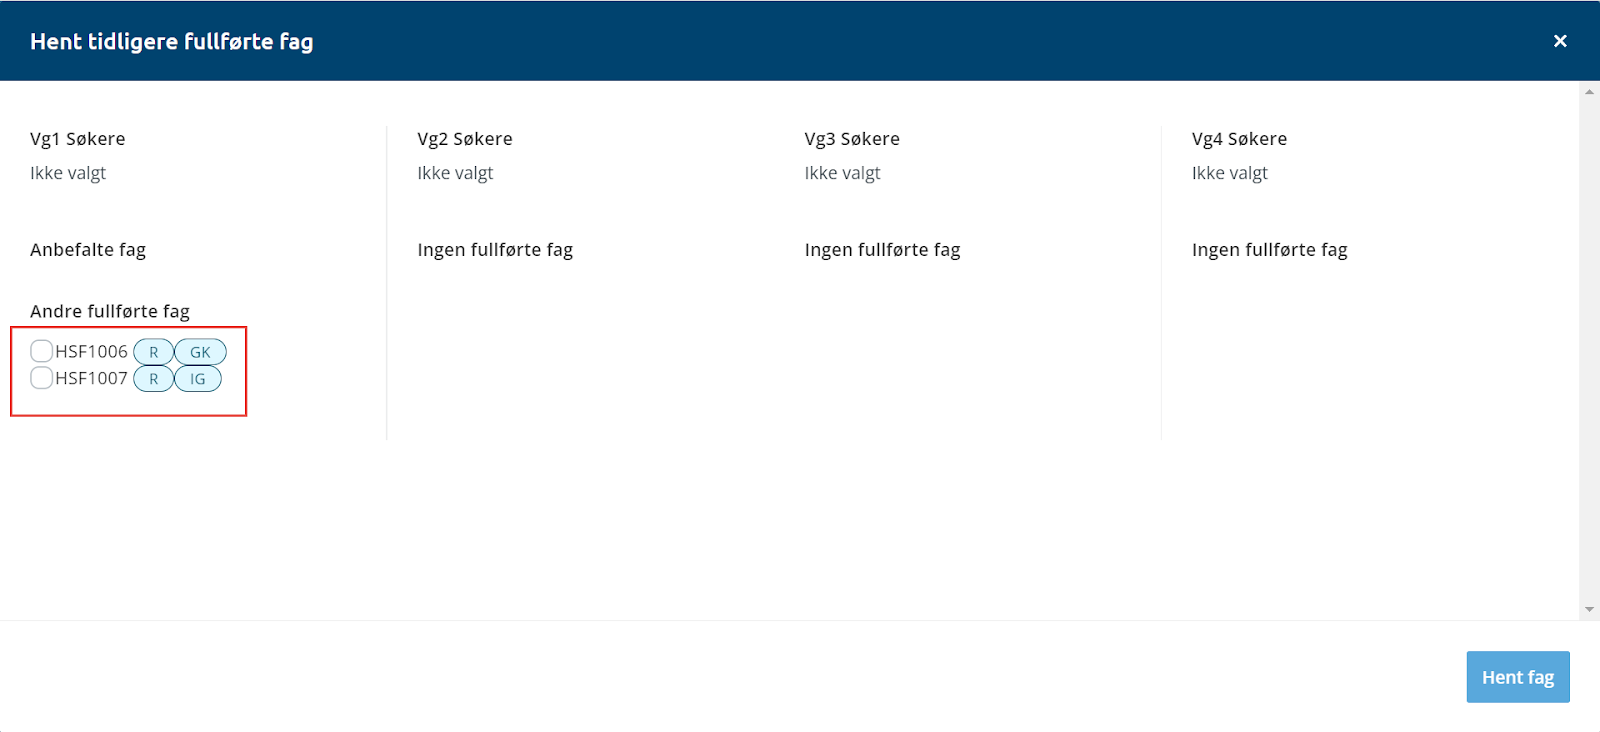The width and height of the screenshot is (1600, 732).
Task: Tick the HSF1006 checkbox
Action: click(41, 351)
